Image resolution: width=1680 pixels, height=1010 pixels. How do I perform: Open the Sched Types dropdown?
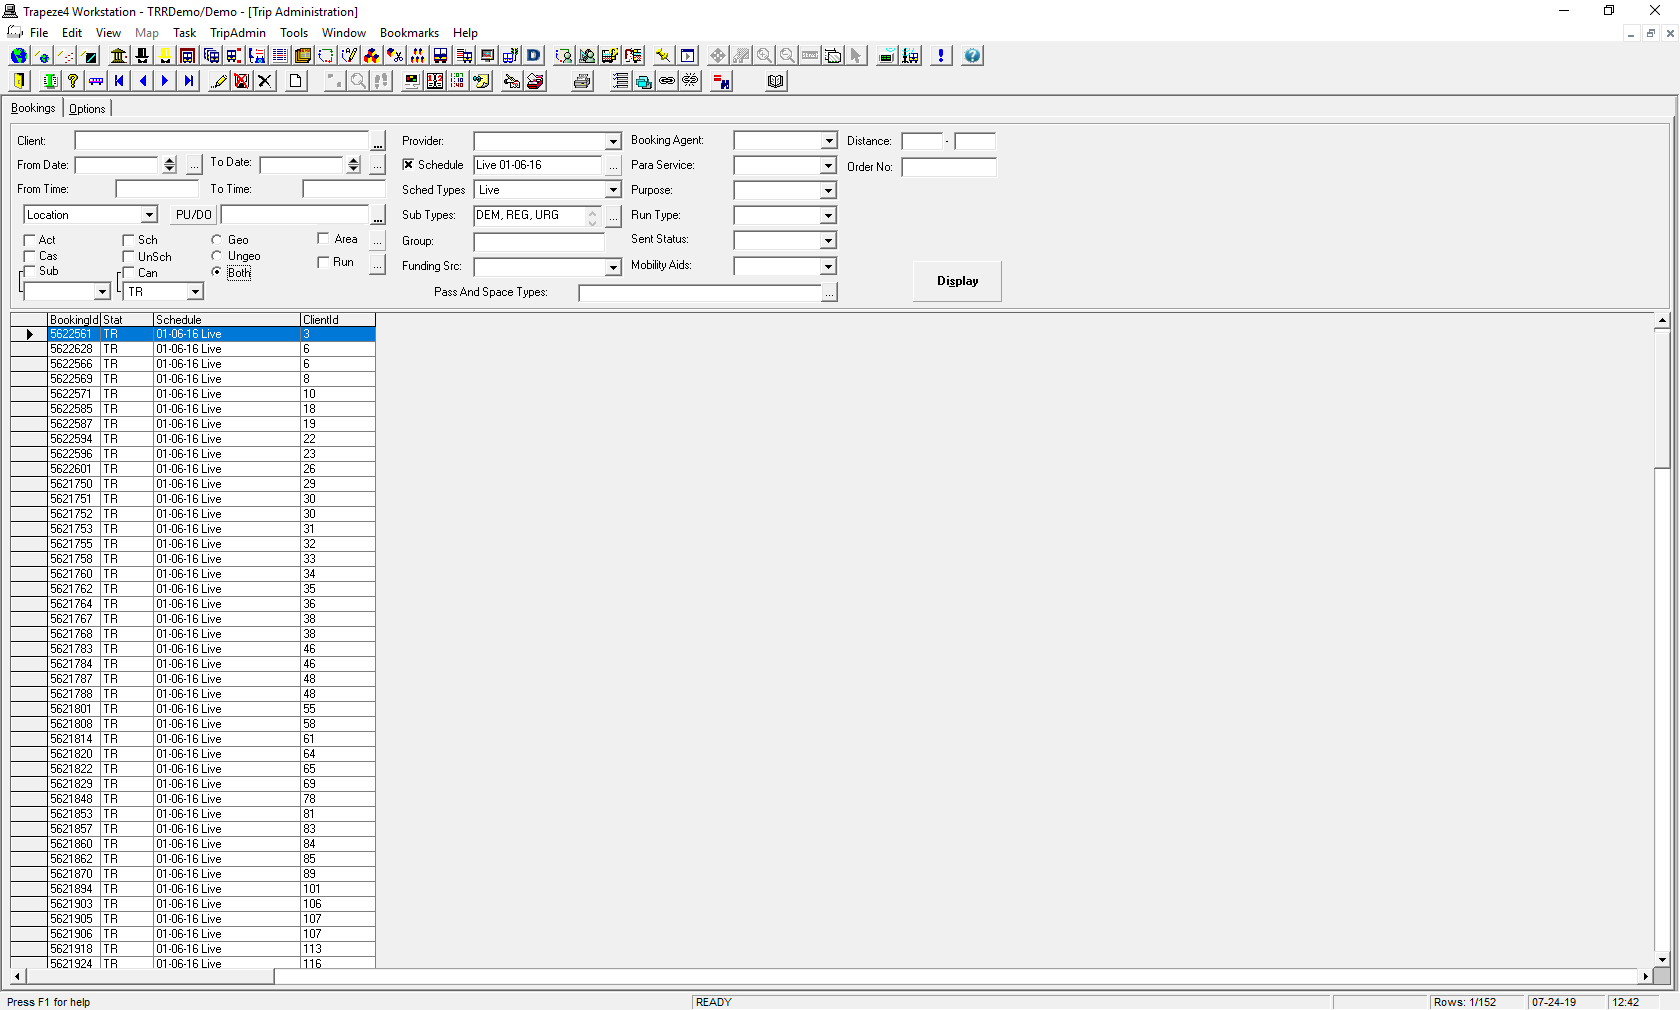pyautogui.click(x=613, y=190)
